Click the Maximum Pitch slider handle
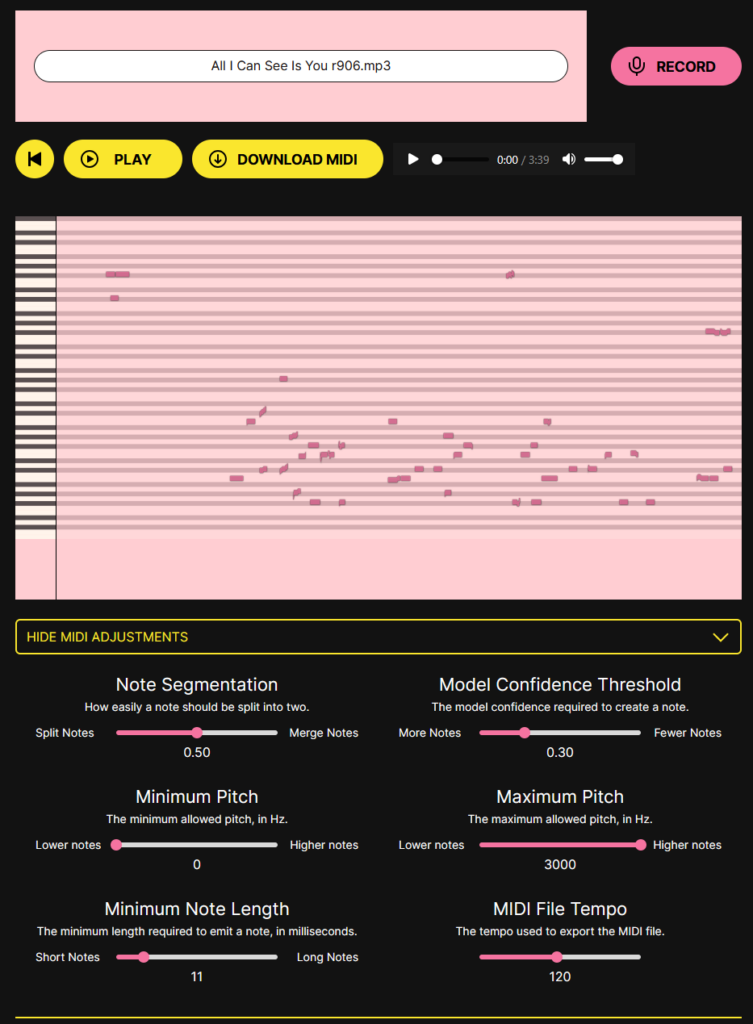Screen dimensions: 753x1024 640,845
